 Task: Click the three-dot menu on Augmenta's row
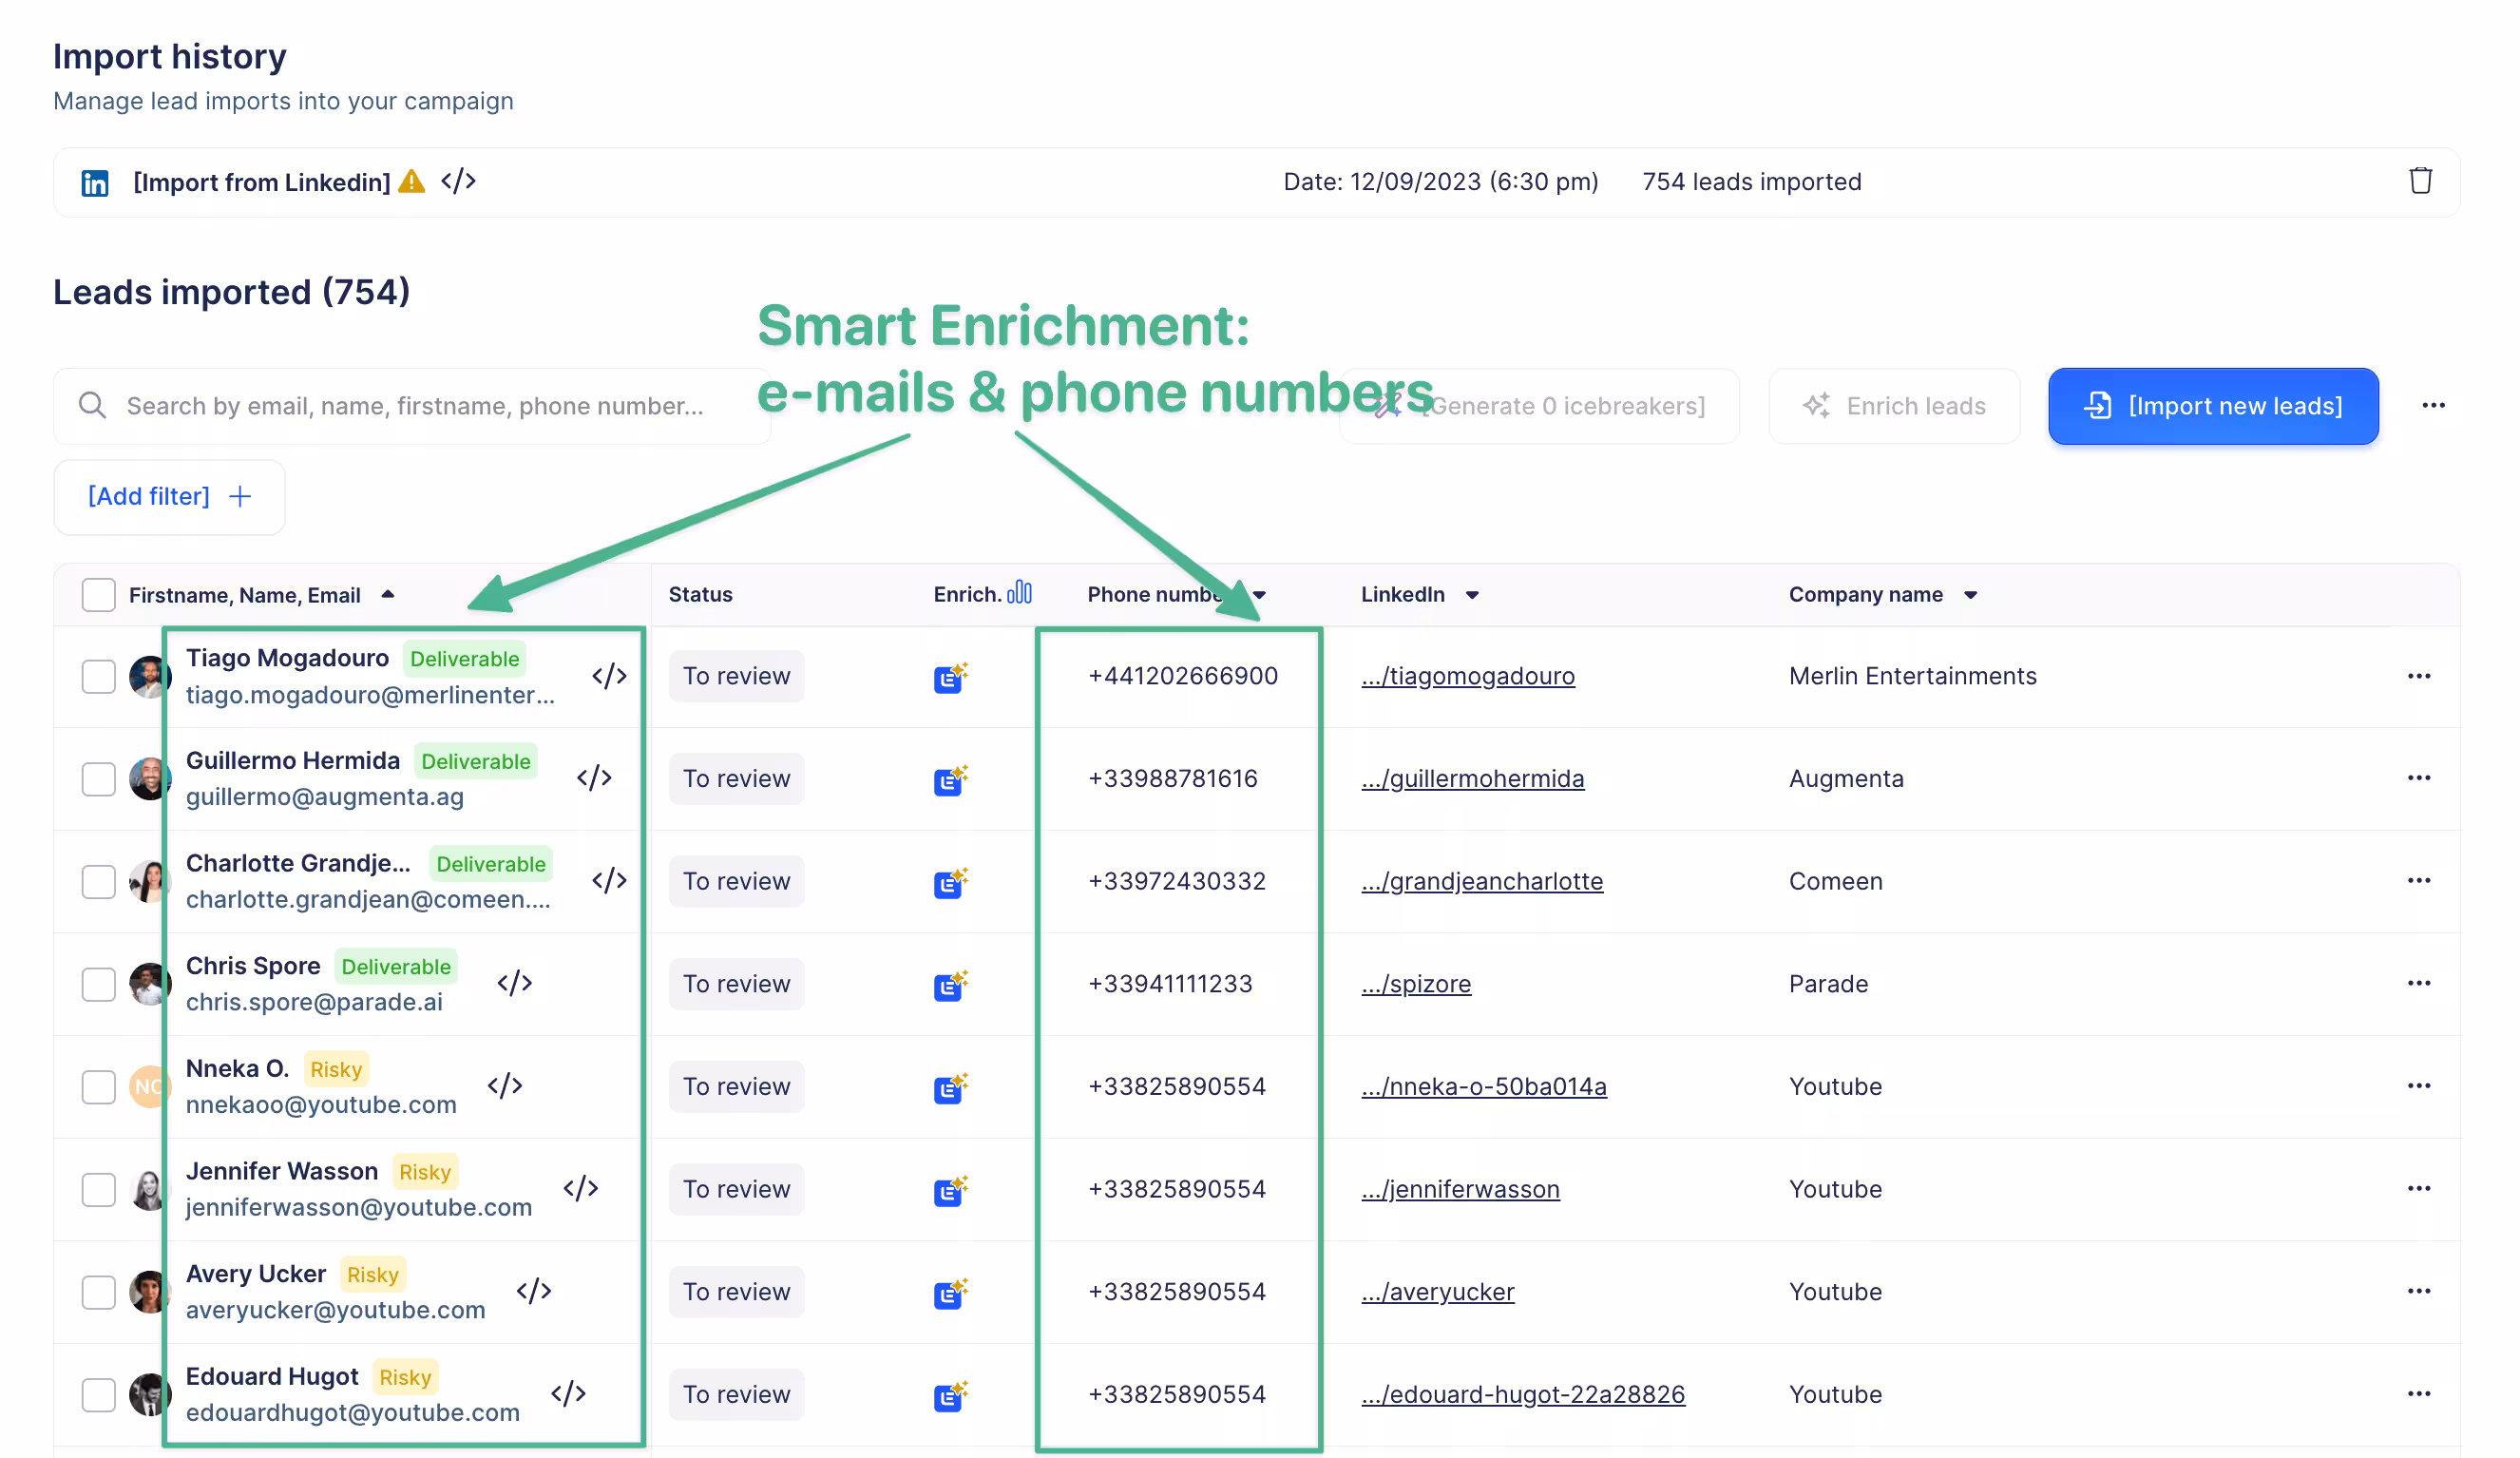[2418, 778]
